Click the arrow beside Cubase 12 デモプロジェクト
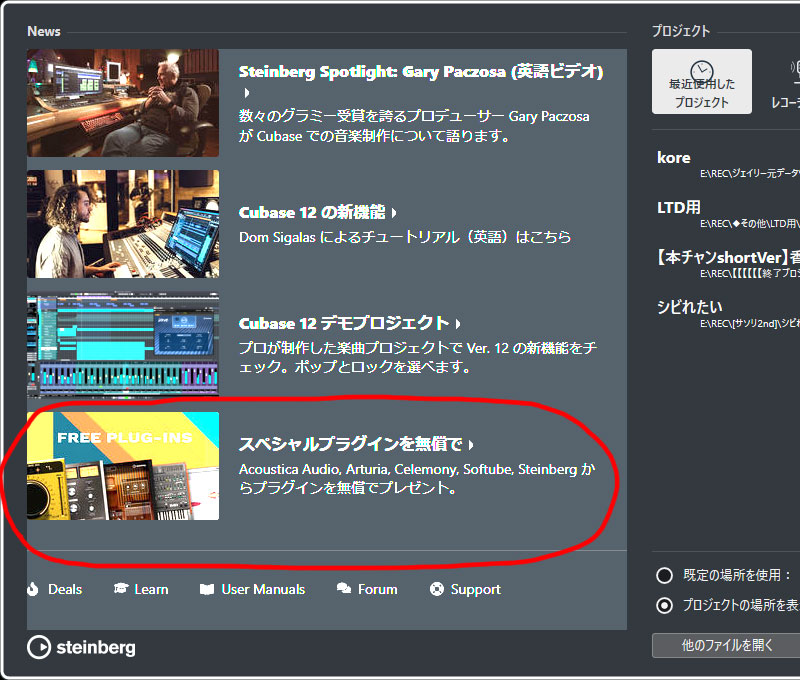 point(458,324)
